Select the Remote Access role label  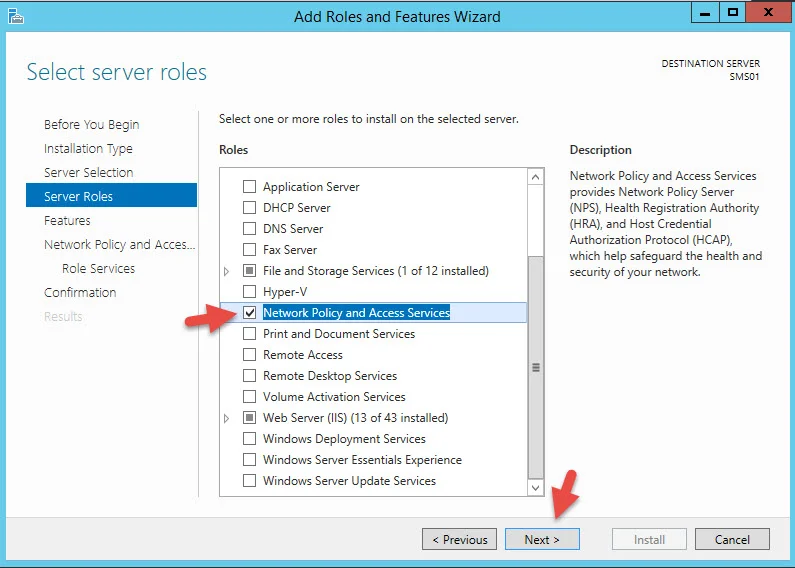[x=303, y=354]
